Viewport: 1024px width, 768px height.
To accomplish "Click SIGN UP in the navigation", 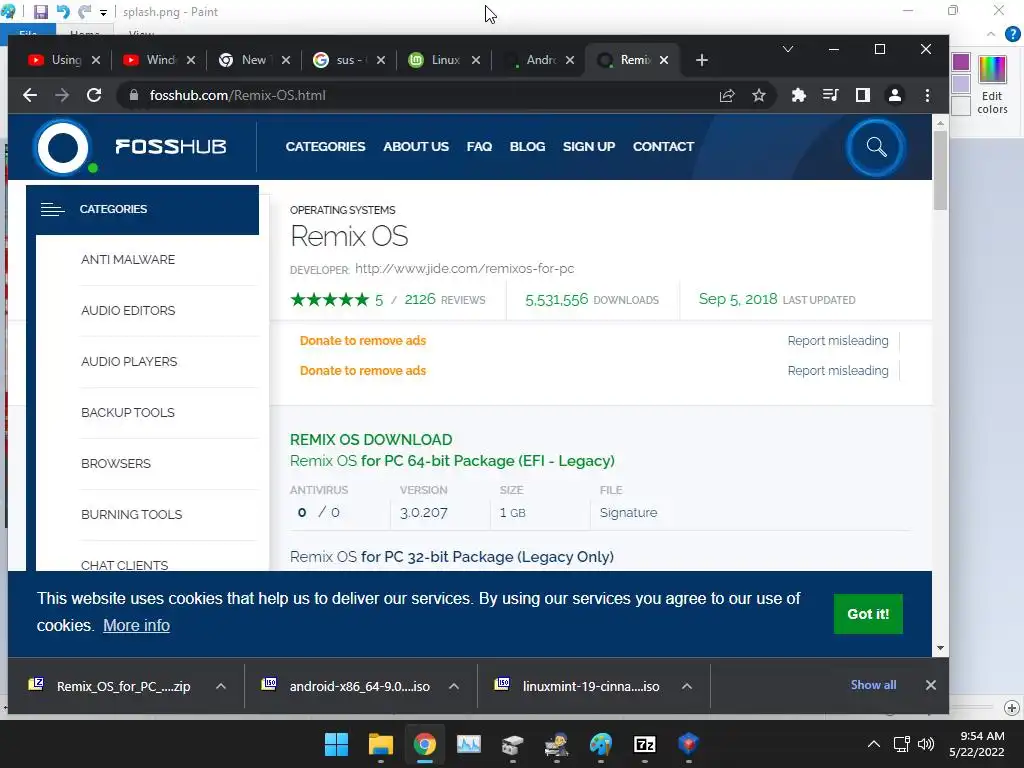I will coord(589,147).
